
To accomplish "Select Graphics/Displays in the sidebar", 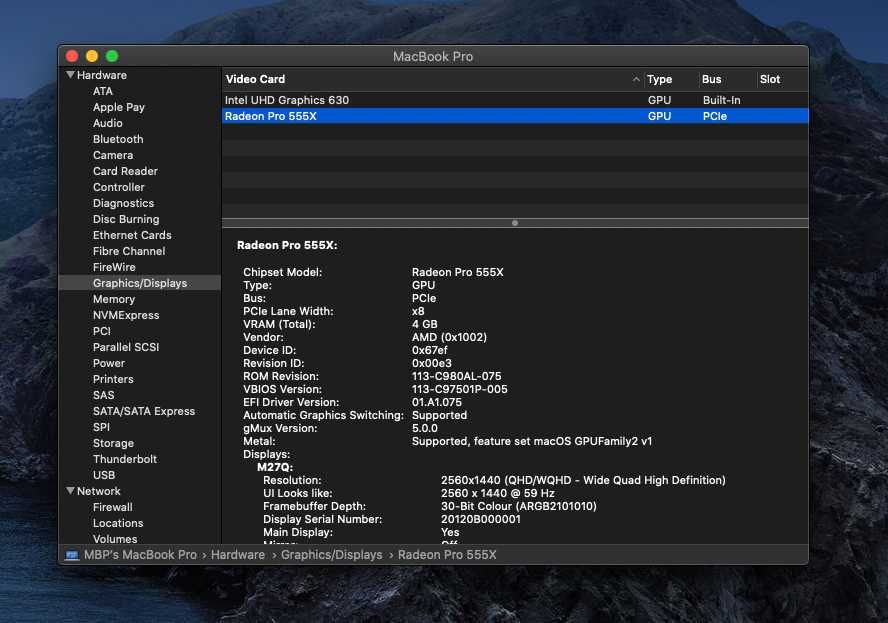I will coord(140,283).
